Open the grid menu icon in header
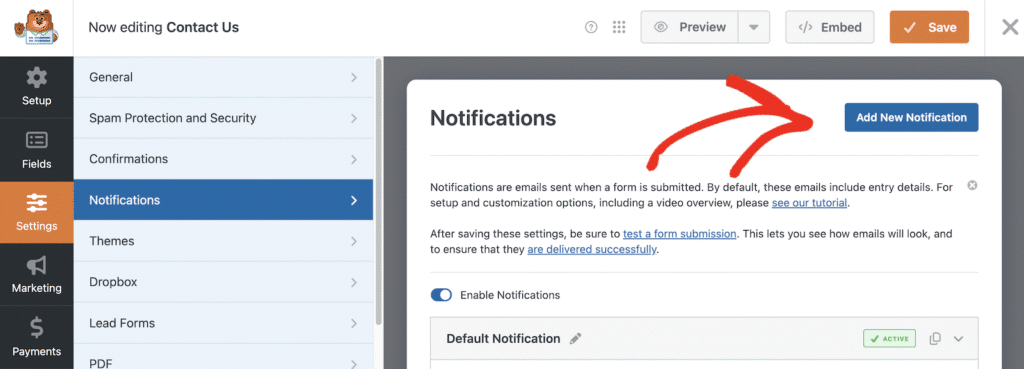Image resolution: width=1024 pixels, height=369 pixels. [619, 27]
